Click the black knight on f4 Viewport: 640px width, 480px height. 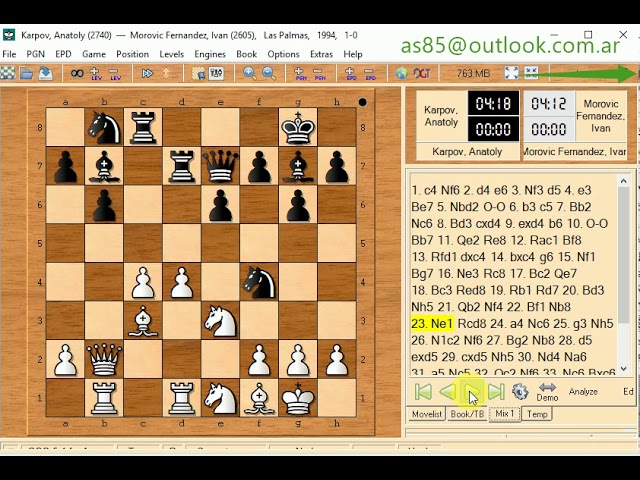coord(259,282)
